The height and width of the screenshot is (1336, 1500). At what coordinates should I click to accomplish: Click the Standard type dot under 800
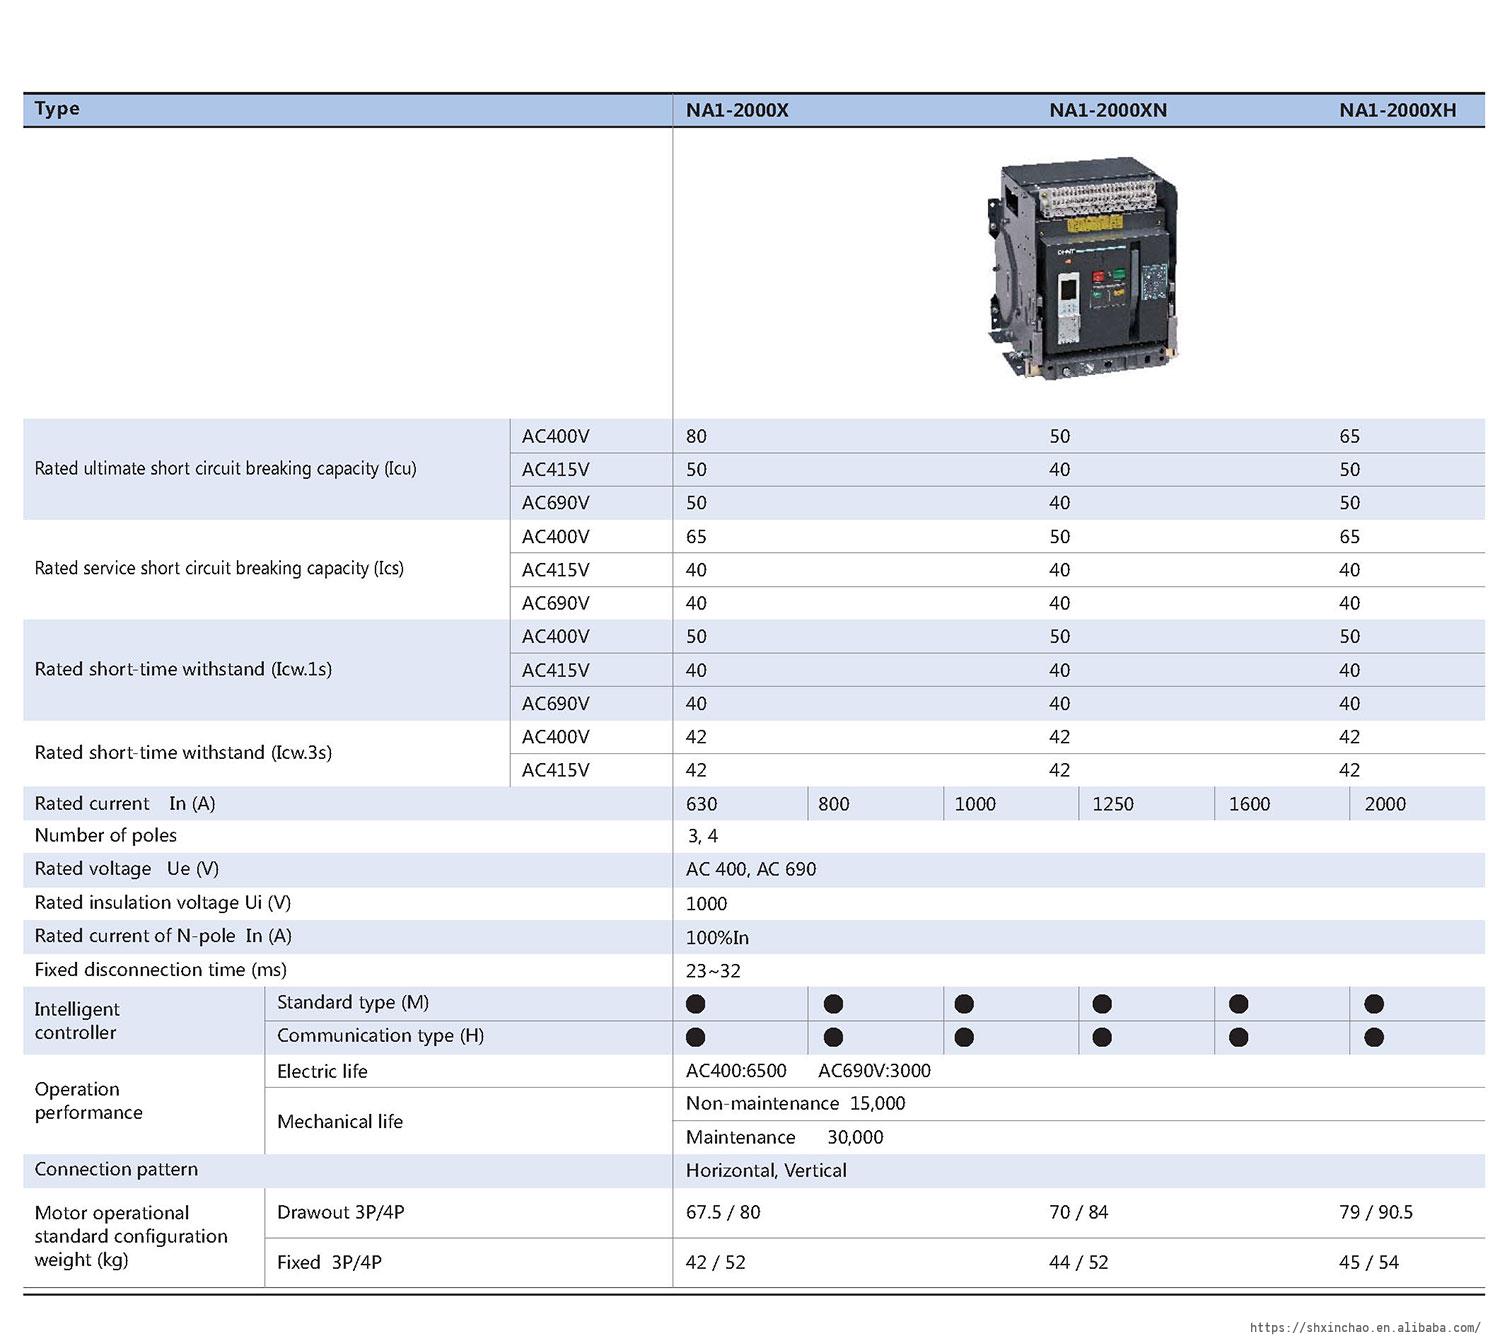tap(833, 1003)
